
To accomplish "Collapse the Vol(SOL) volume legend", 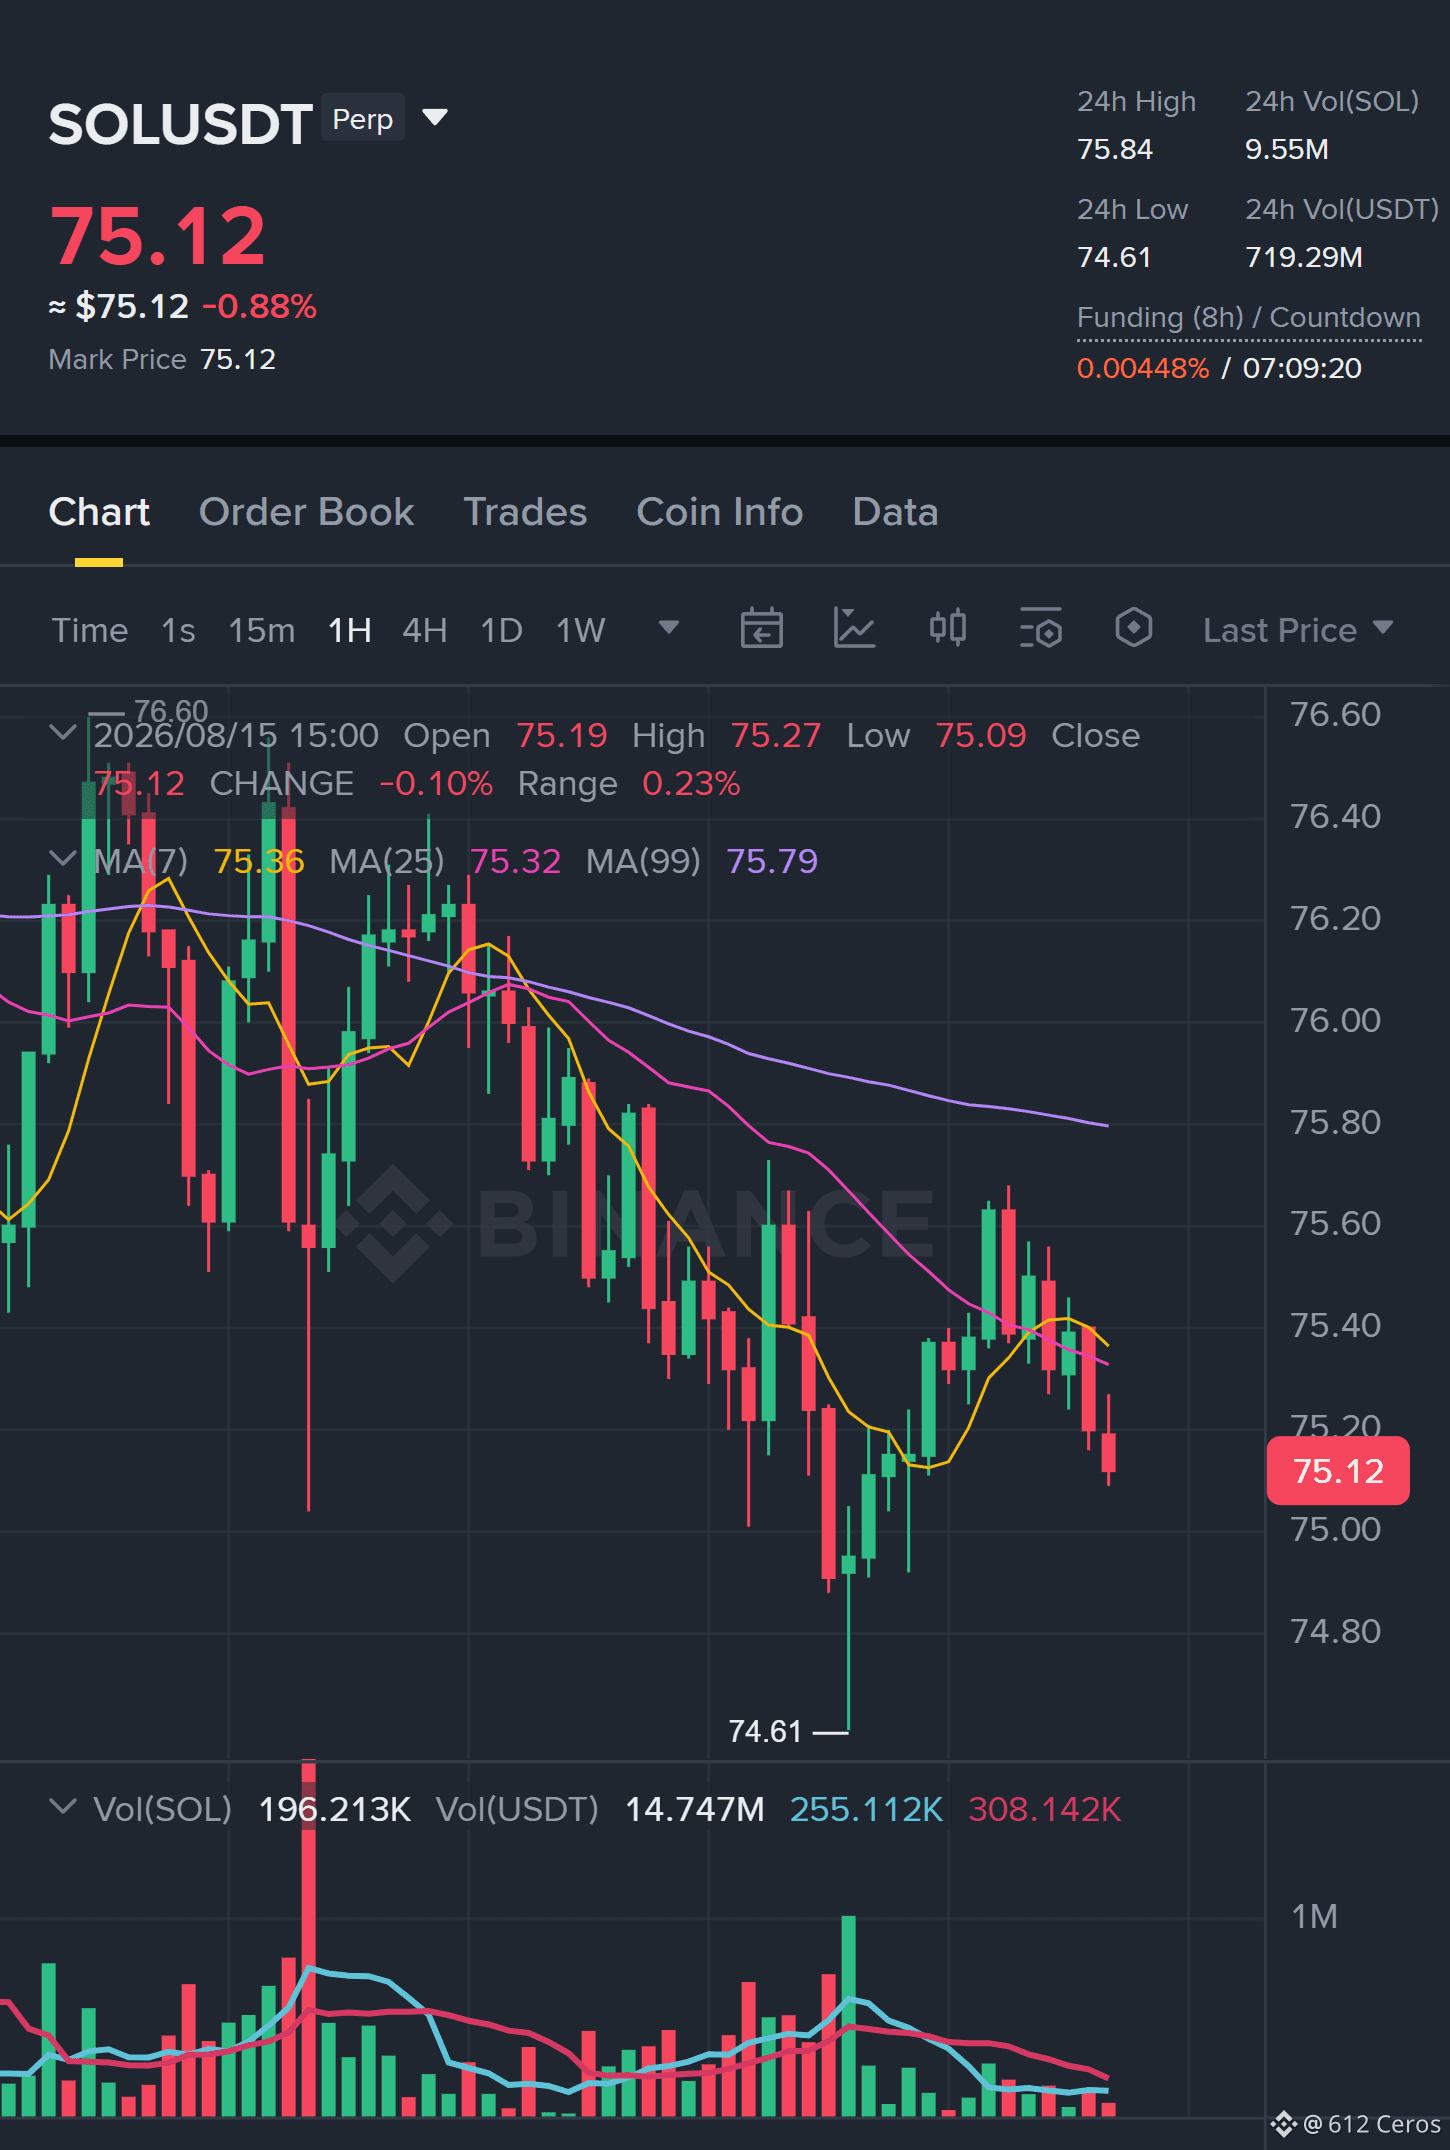I will (62, 1807).
